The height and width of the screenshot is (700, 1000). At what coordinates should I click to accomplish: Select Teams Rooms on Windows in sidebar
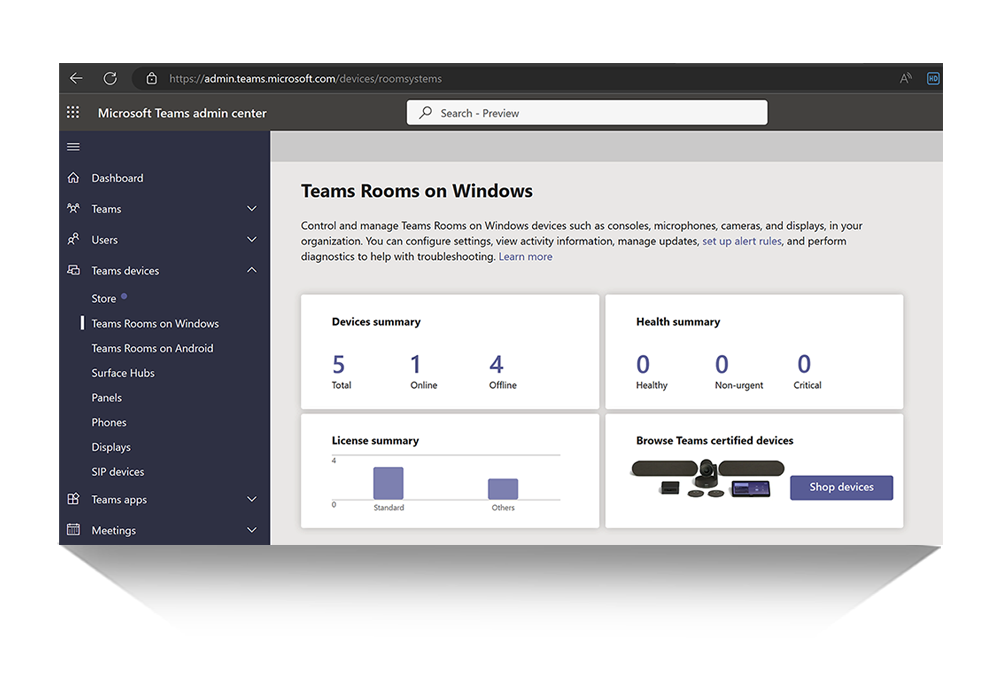(x=155, y=323)
